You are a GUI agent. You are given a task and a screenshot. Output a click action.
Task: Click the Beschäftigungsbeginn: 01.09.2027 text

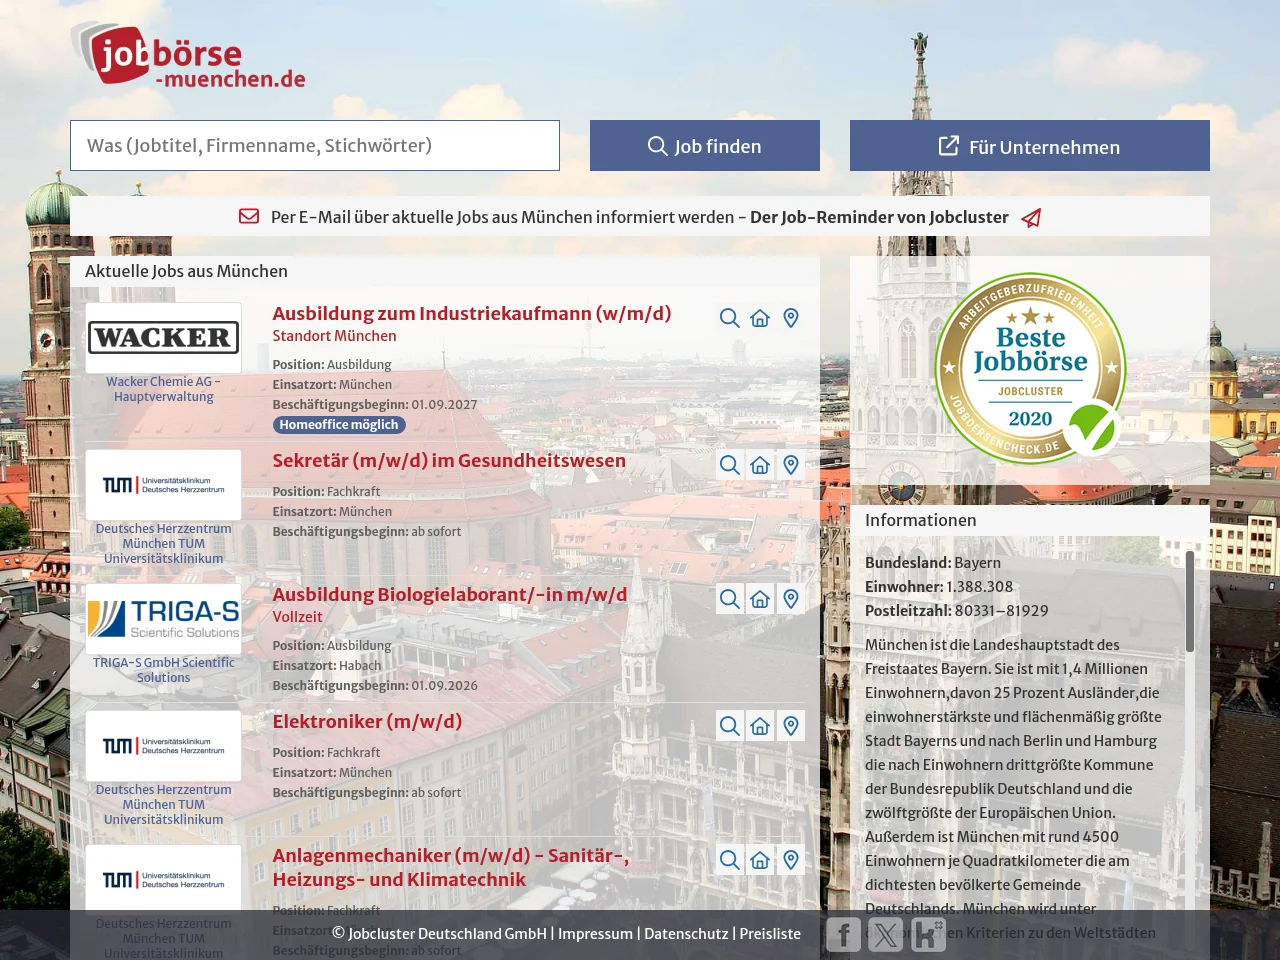click(x=375, y=405)
